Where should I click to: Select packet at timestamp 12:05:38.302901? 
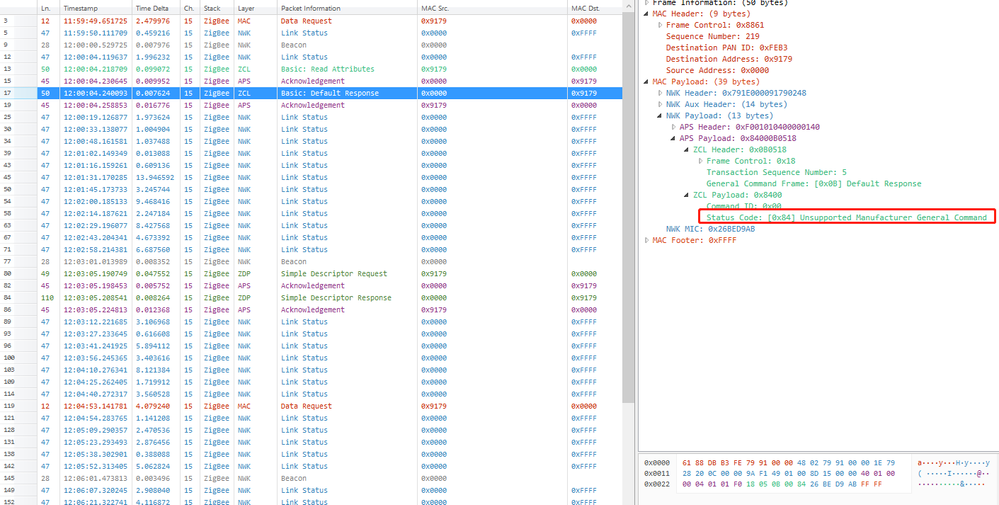pyautogui.click(x=311, y=454)
